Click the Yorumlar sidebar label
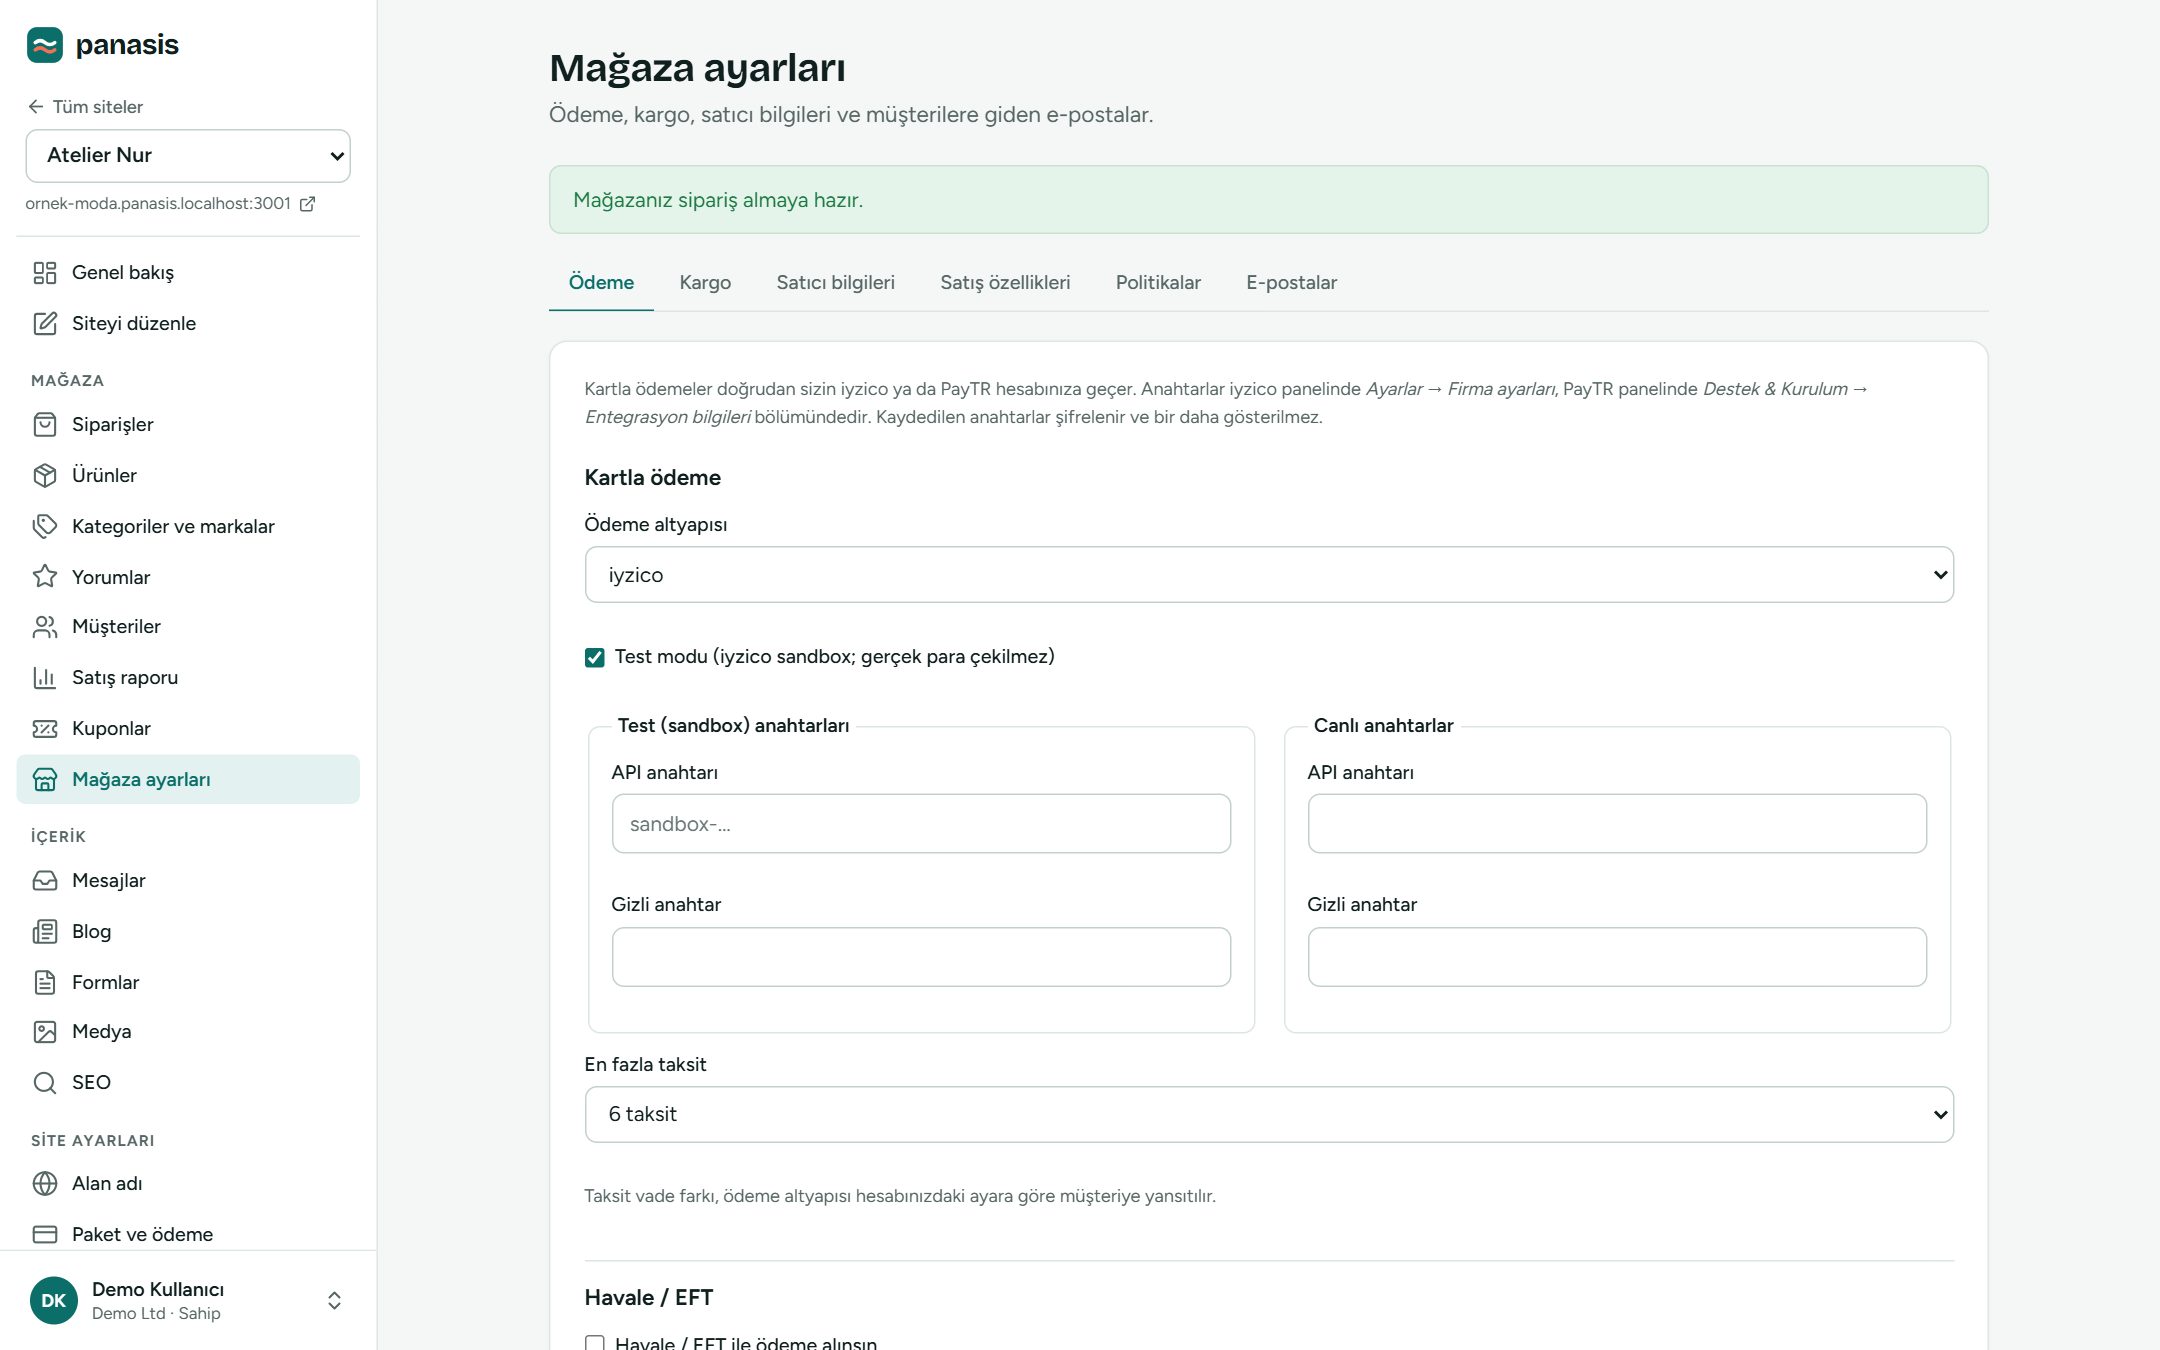Image resolution: width=2160 pixels, height=1350 pixels. tap(111, 577)
